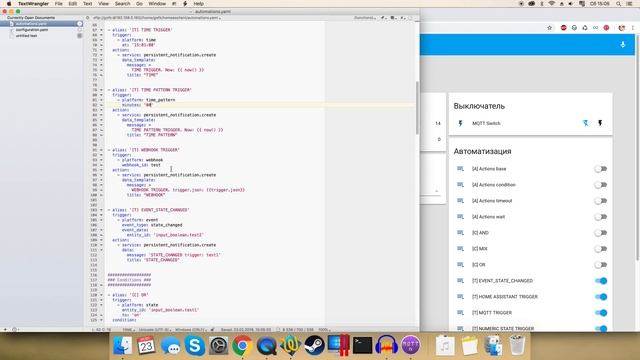The image size is (640, 360).
Task: Click TextWrangler icon in the dock
Action: [x=290, y=345]
